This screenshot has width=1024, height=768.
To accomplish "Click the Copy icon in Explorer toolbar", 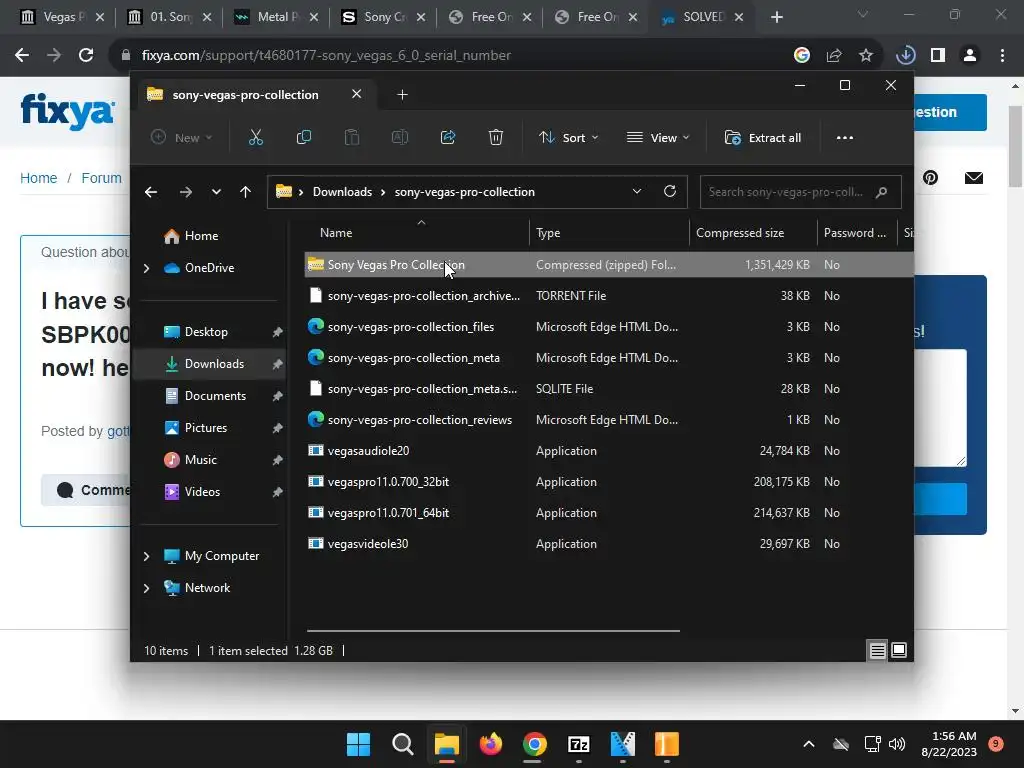I will tap(304, 138).
